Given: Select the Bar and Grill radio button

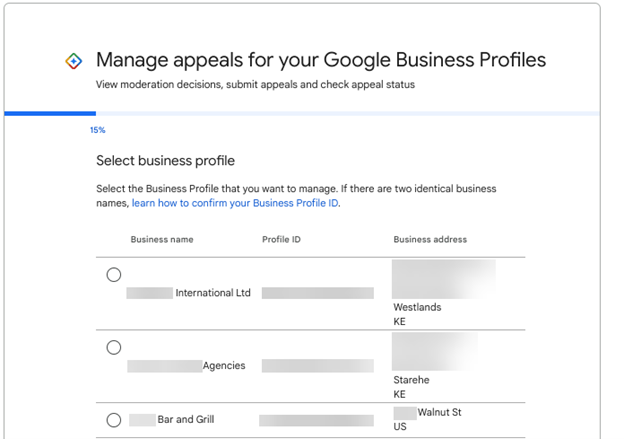Looking at the screenshot, I should pos(114,420).
